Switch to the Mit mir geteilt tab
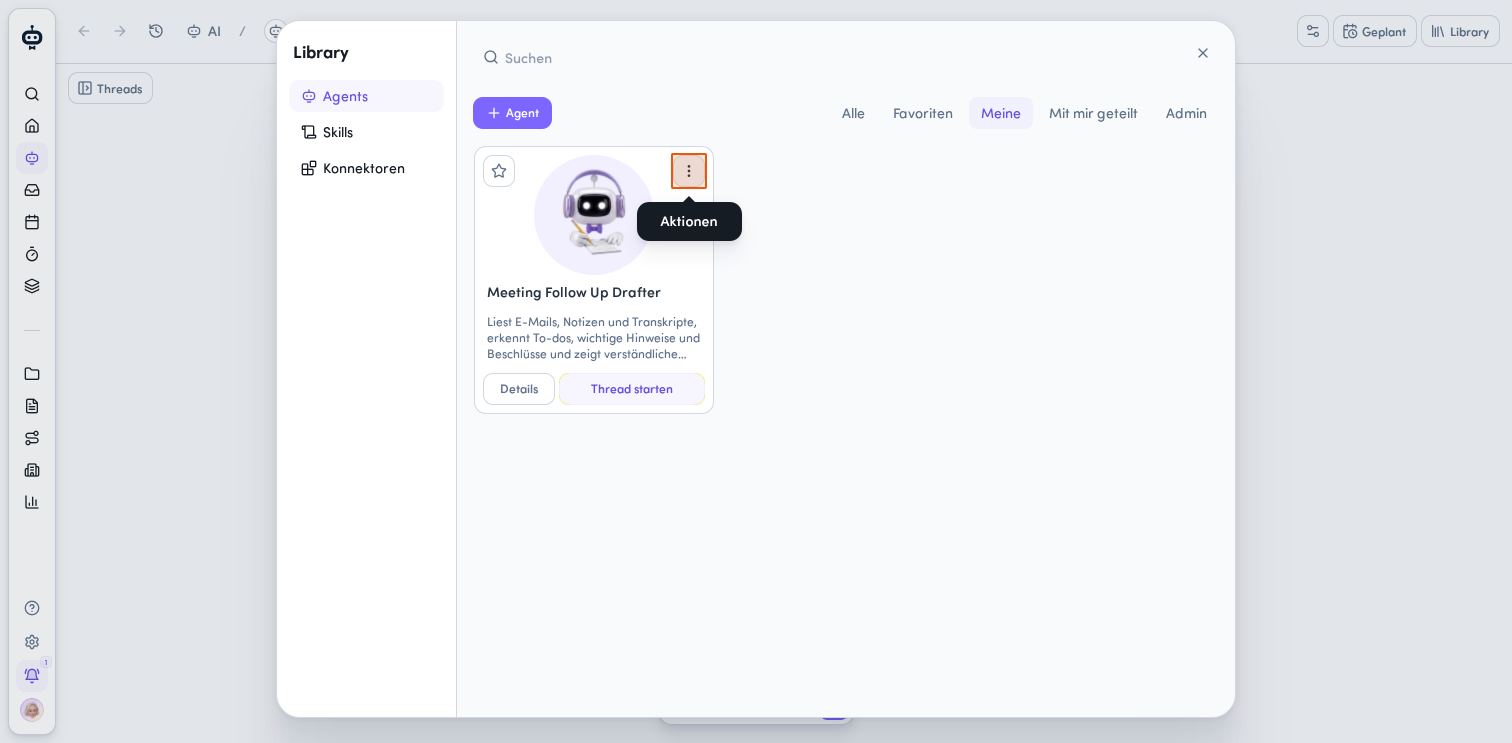1512x743 pixels. tap(1093, 113)
